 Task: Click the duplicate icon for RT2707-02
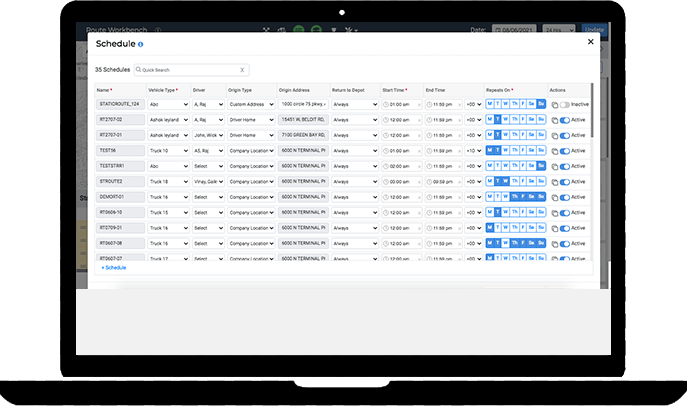[x=555, y=120]
